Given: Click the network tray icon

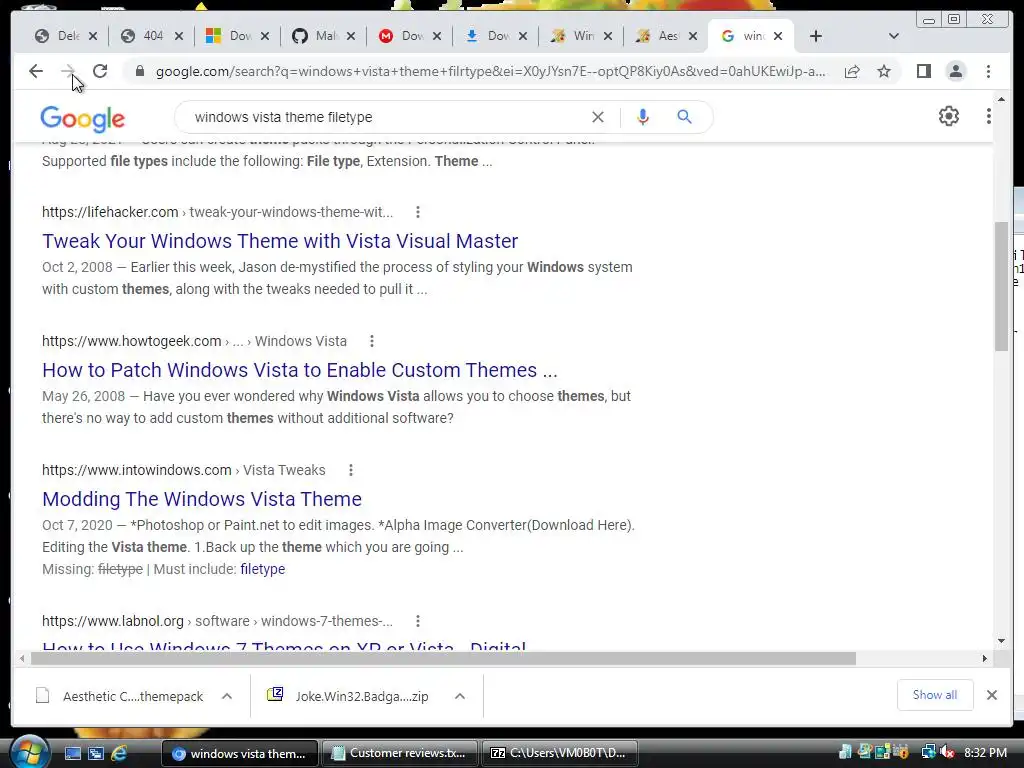Looking at the screenshot, I should pos(929,752).
